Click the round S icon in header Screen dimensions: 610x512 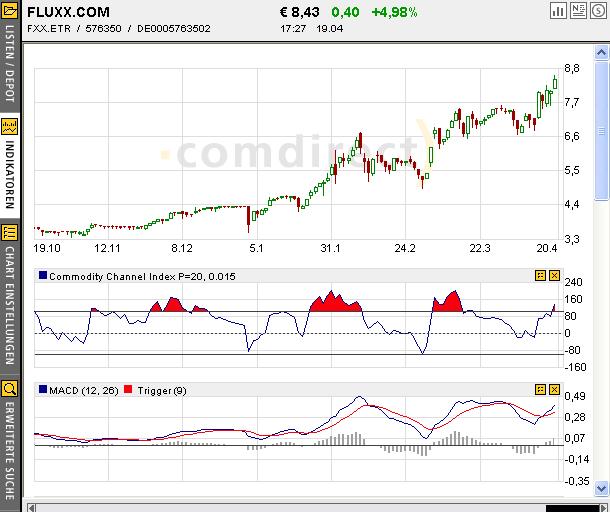coord(598,11)
